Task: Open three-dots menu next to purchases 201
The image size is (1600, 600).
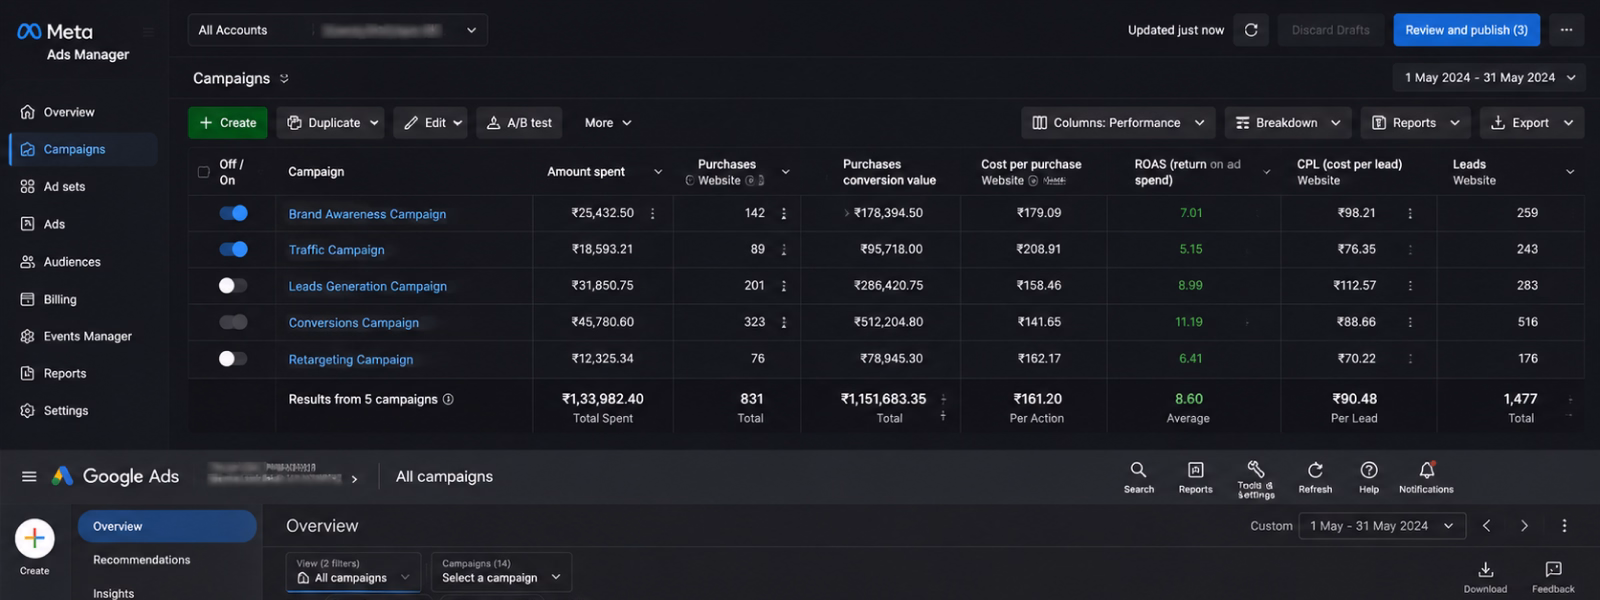Action: [x=784, y=286]
